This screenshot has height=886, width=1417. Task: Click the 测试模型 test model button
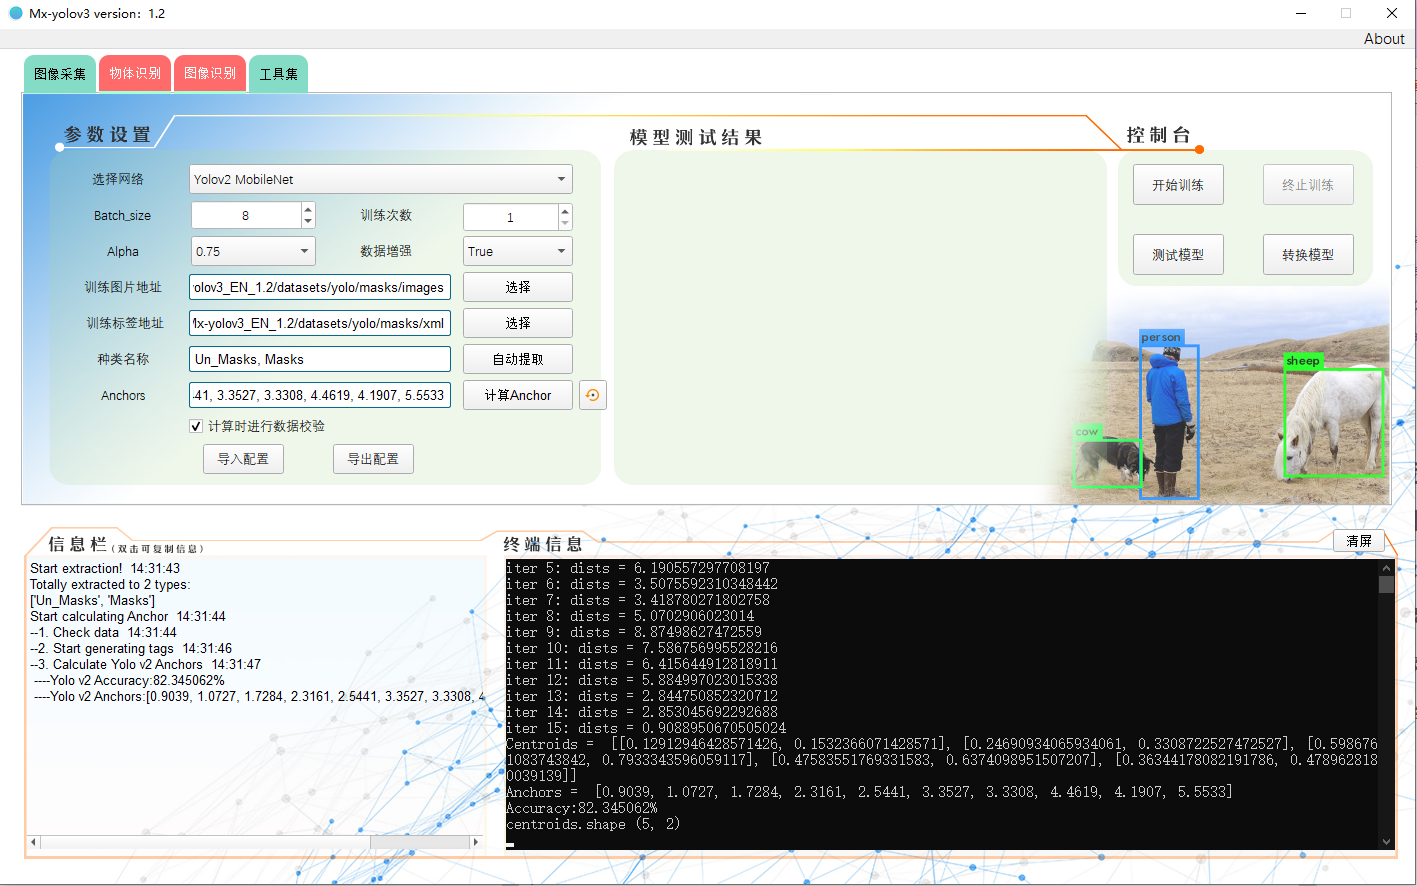tap(1178, 255)
